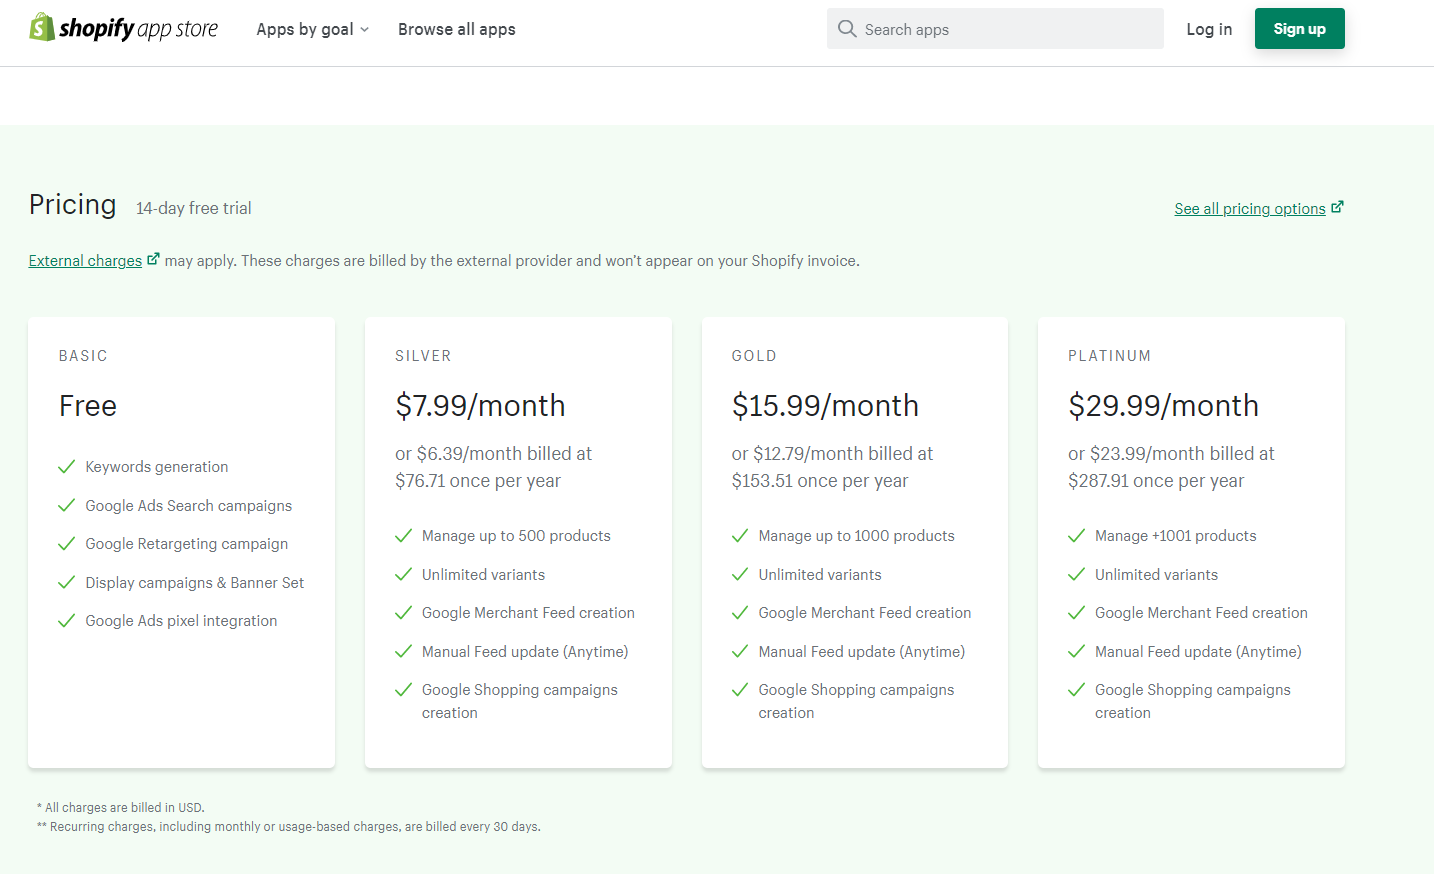Click the $76.71 once per year text
This screenshot has height=874, width=1434.
pyautogui.click(x=478, y=481)
